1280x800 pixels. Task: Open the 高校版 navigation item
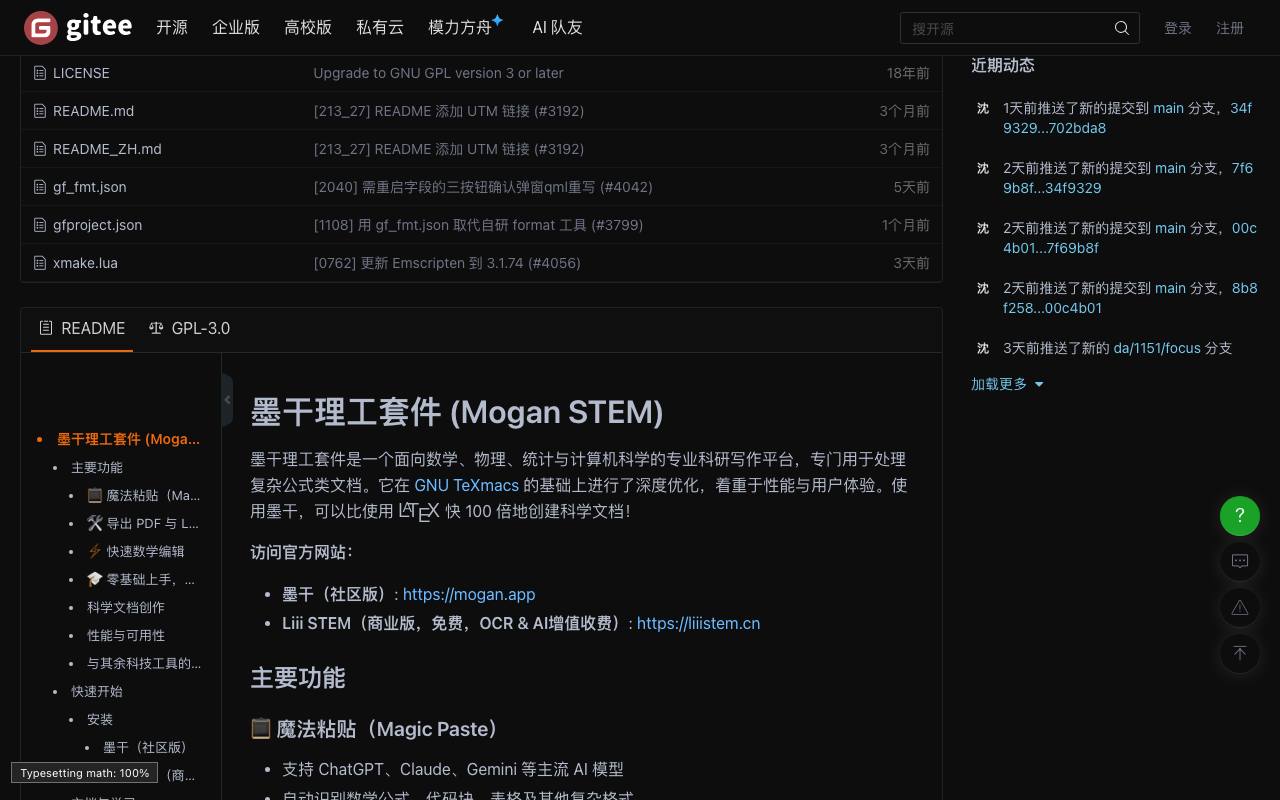tap(308, 28)
